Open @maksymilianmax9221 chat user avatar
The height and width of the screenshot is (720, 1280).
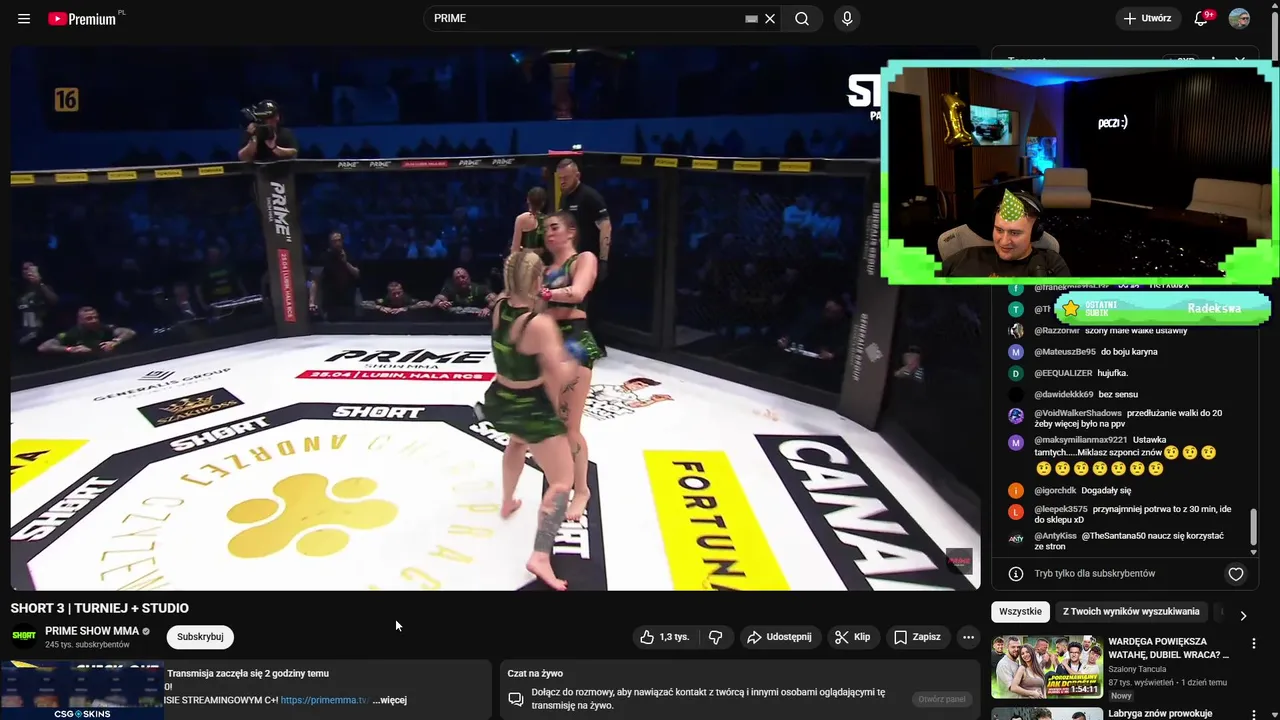pos(1016,443)
